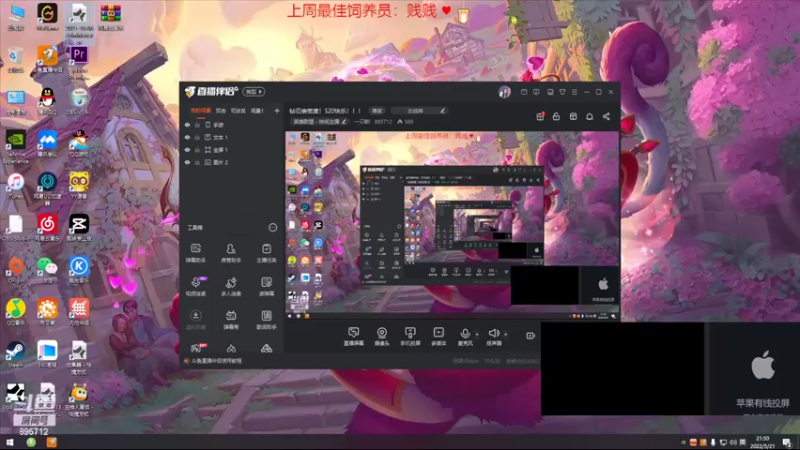Hide the 图片 2 source layer
This screenshot has height=450, width=800.
[187, 162]
